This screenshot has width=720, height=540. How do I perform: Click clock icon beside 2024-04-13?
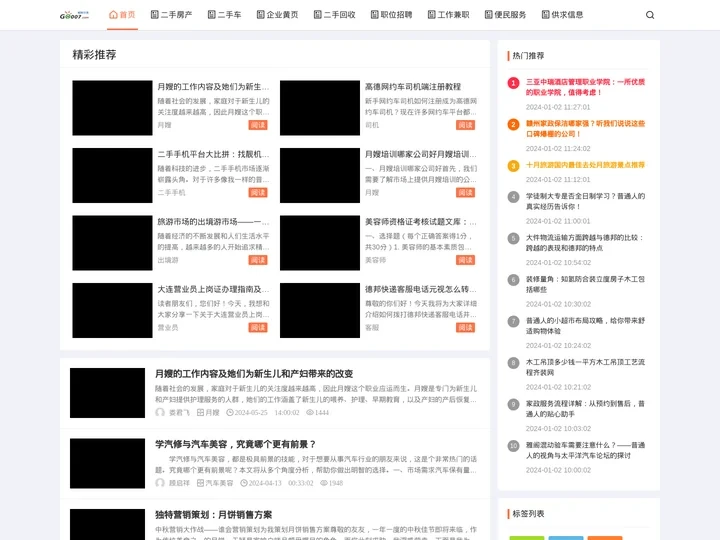[x=244, y=483]
